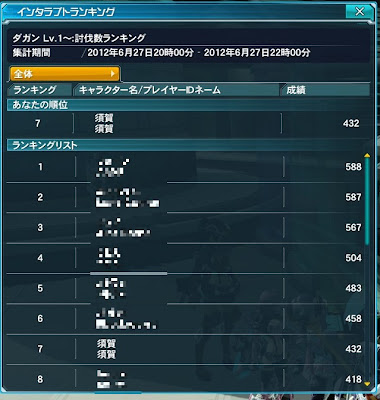The height and width of the screenshot is (400, 380).
Task: Click the 集計期間 date range text
Action: click(x=199, y=53)
